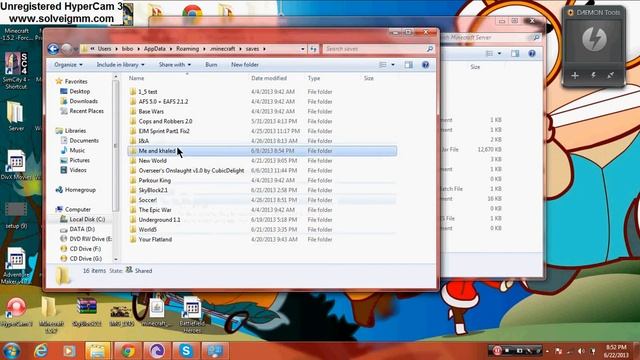Select CD Drive (F:) in sidebar

(x=80, y=249)
